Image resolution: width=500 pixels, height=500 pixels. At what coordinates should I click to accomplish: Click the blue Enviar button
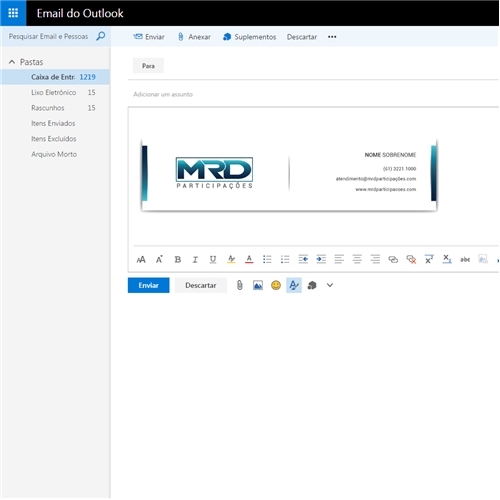point(149,285)
